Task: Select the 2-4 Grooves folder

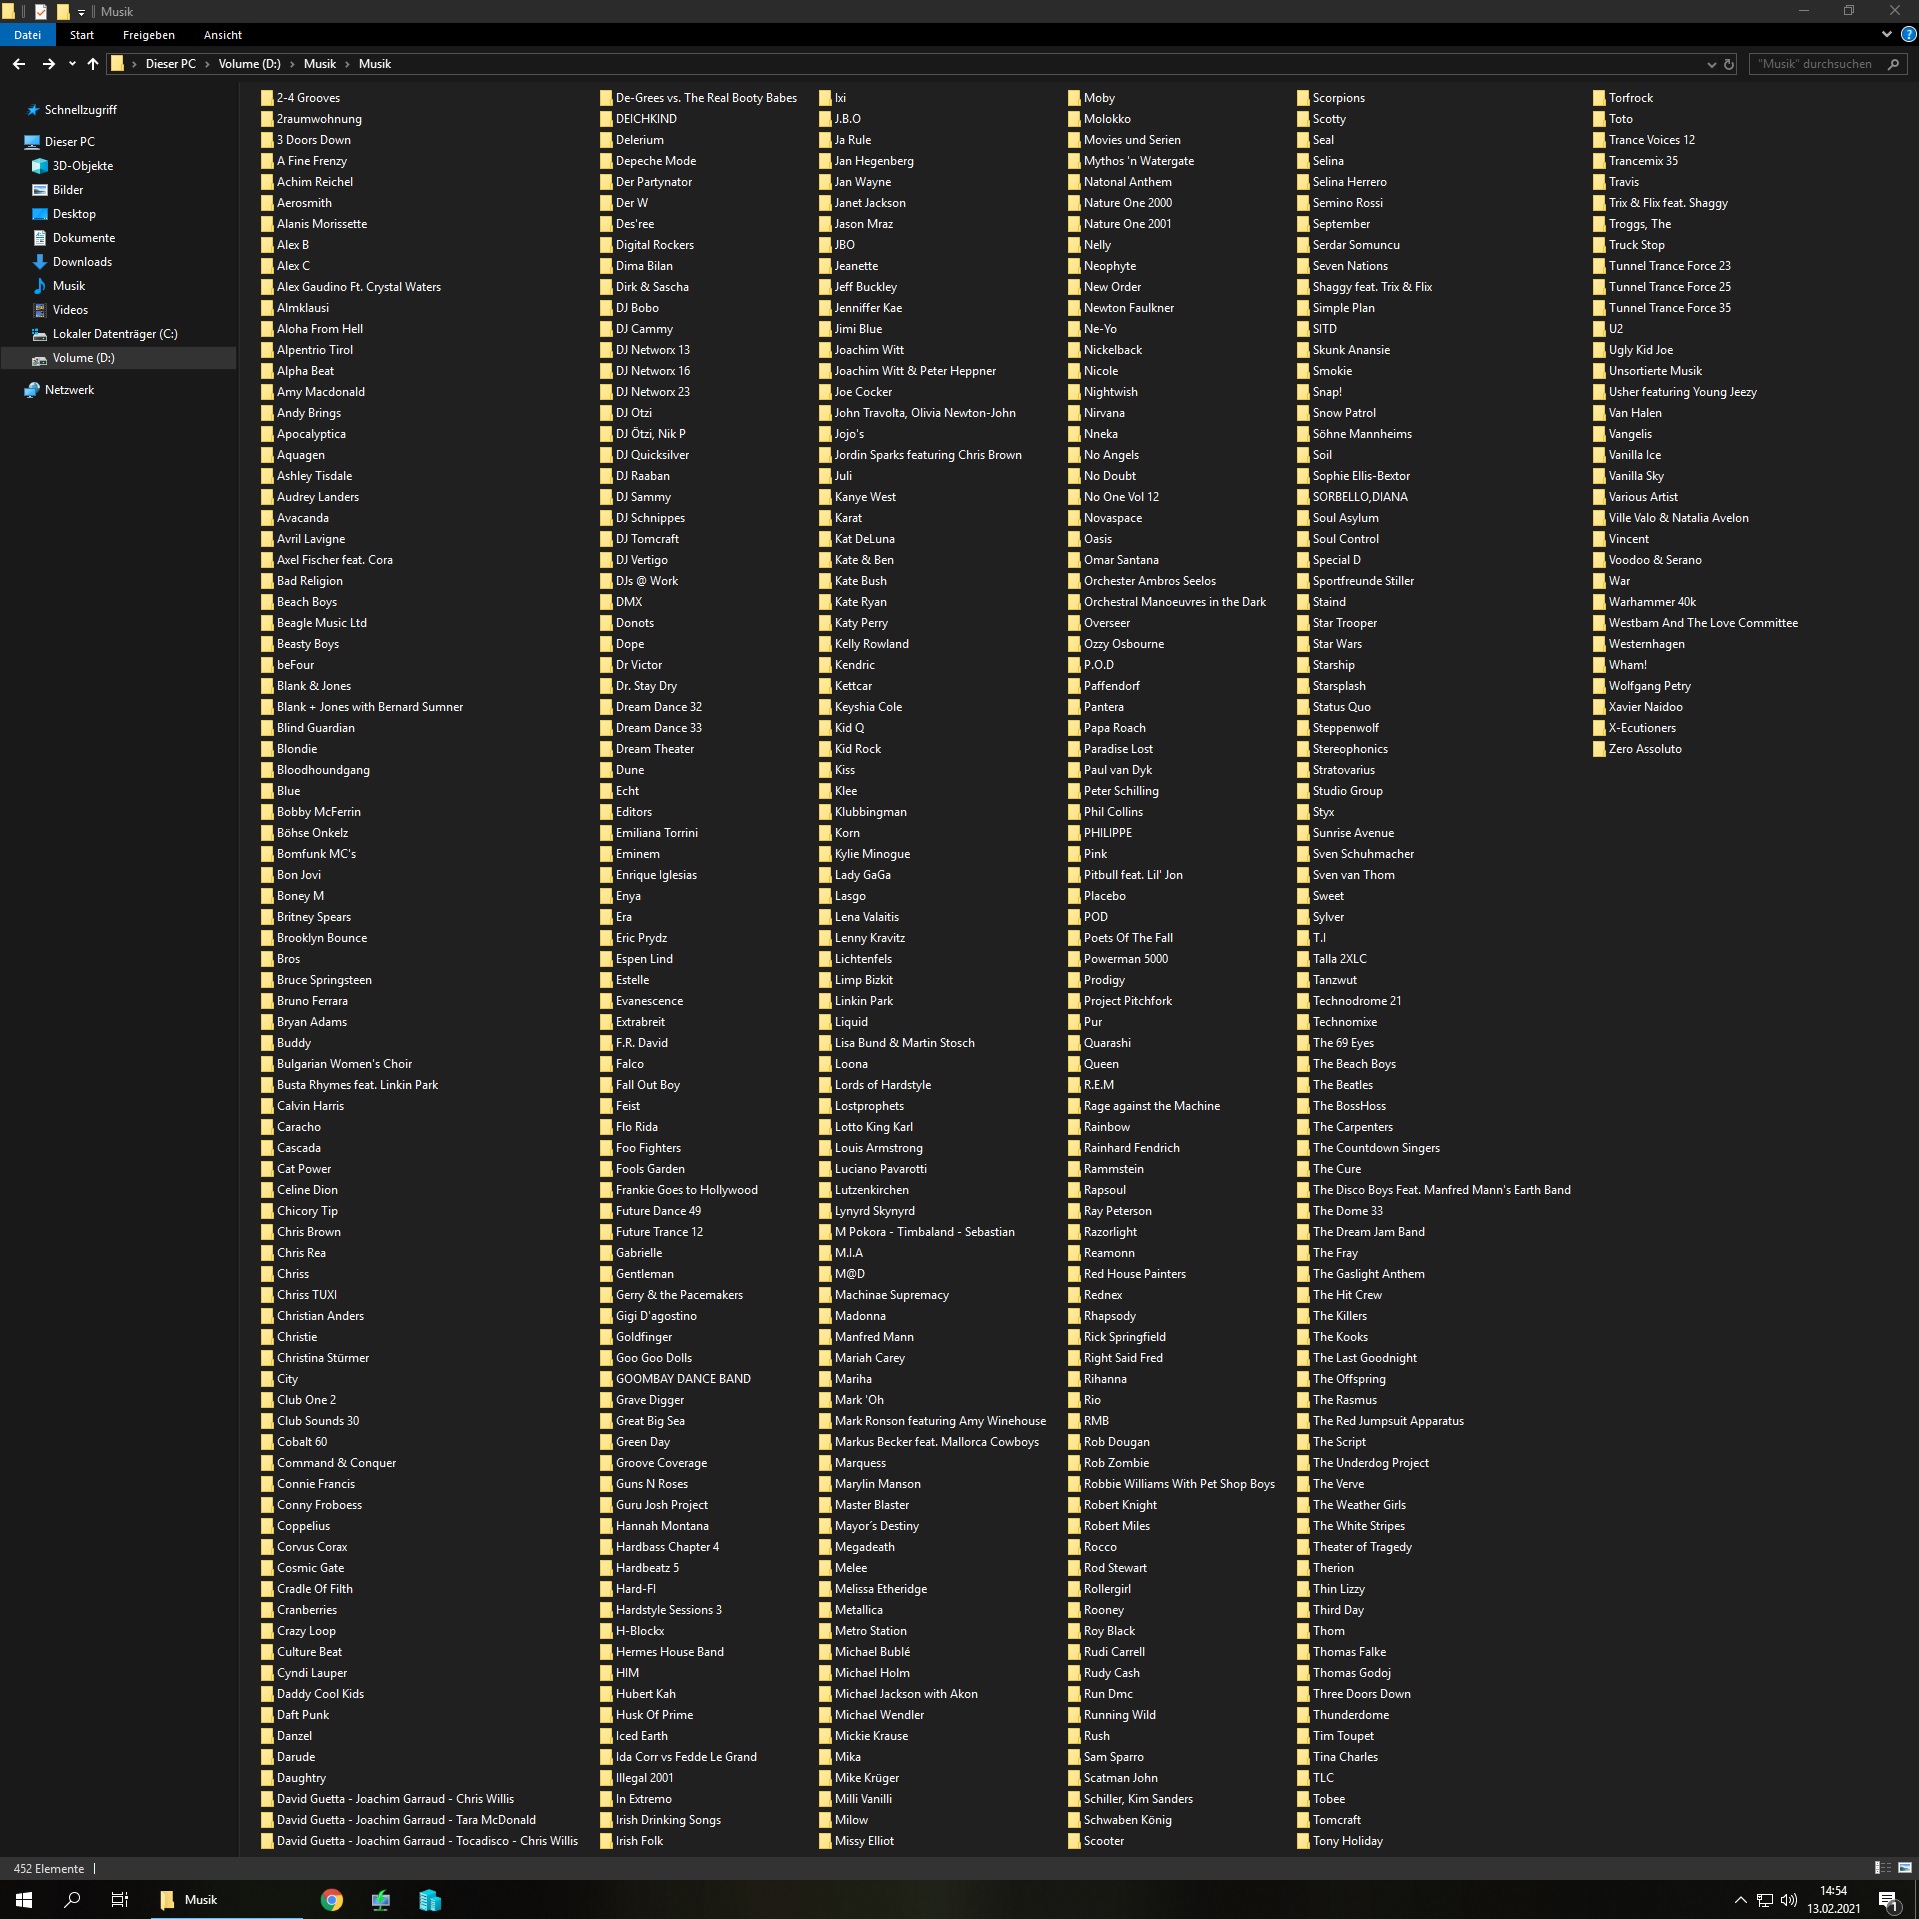Action: point(301,98)
